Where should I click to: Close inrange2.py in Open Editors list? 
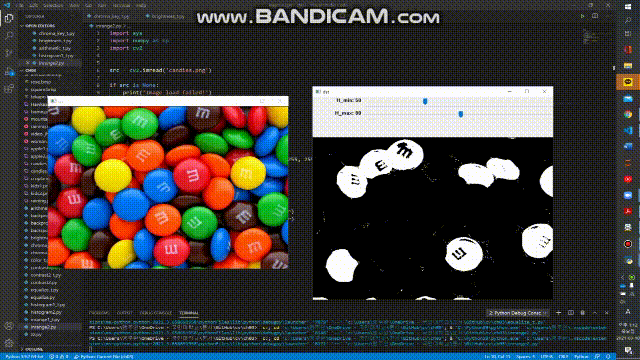(28, 63)
